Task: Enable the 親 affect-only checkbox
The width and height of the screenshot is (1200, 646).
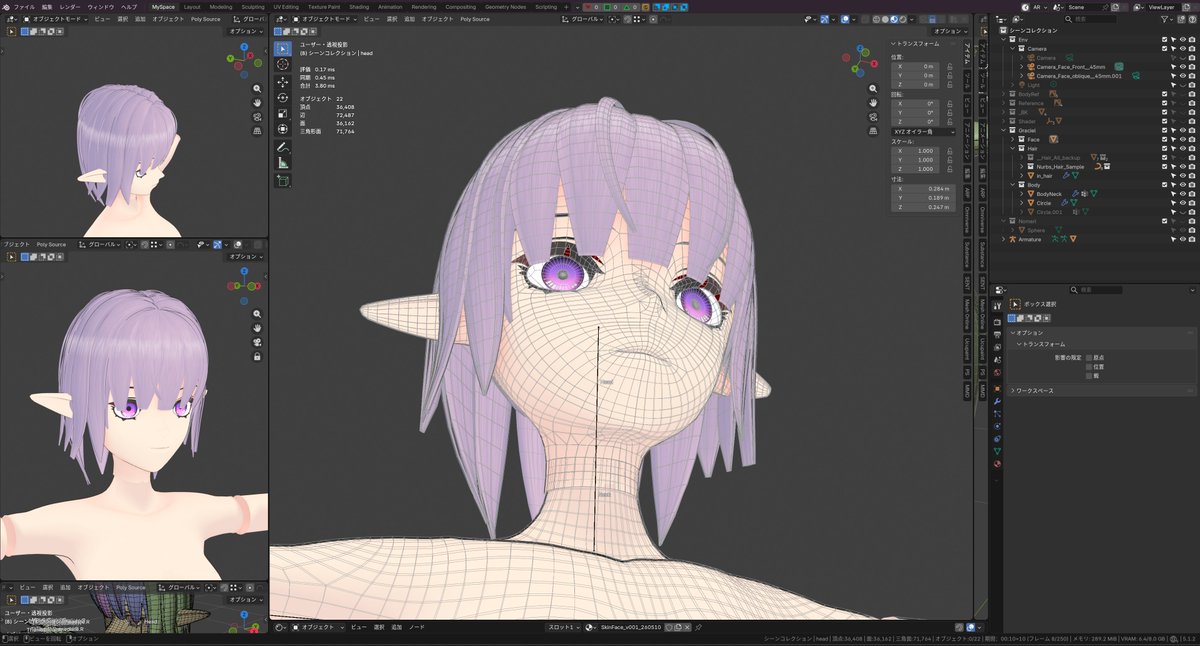Action: pyautogui.click(x=1089, y=375)
